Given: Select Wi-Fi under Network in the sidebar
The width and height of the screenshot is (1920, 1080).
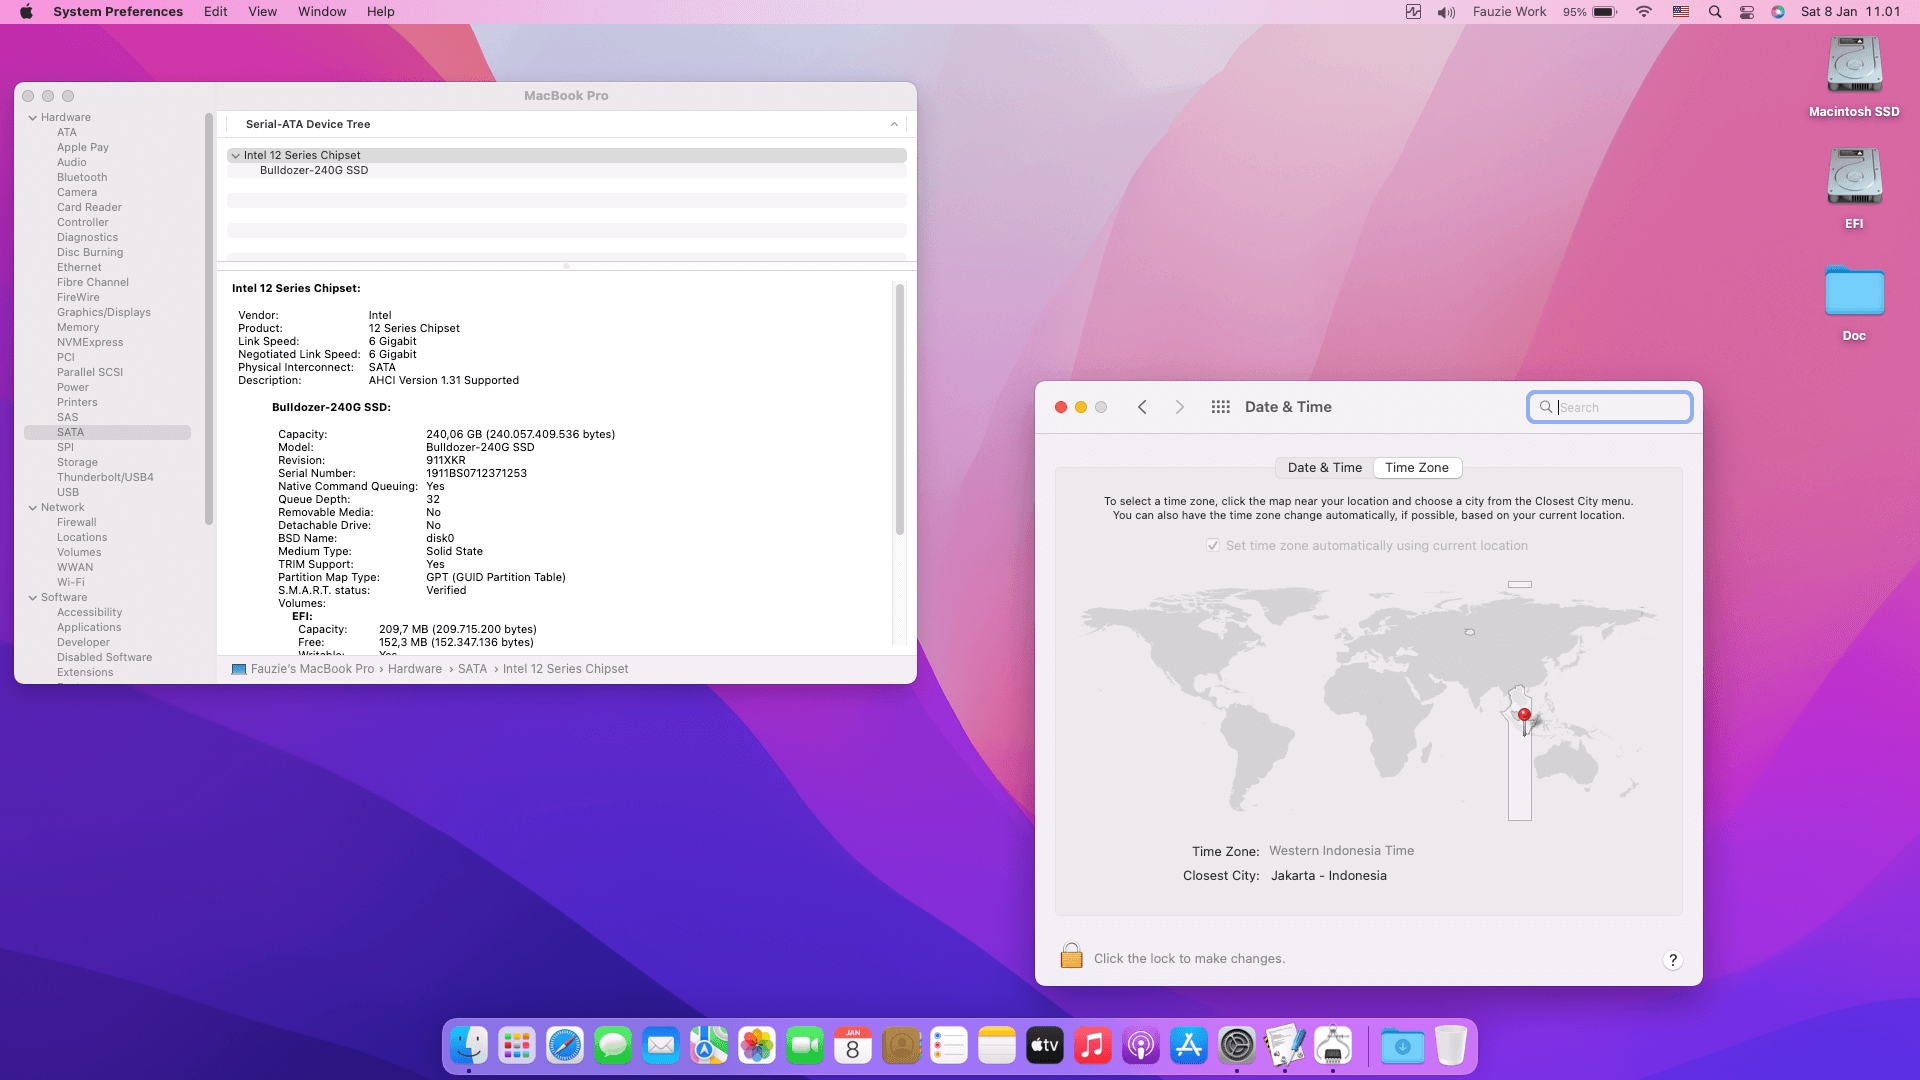Looking at the screenshot, I should pyautogui.click(x=70, y=583).
